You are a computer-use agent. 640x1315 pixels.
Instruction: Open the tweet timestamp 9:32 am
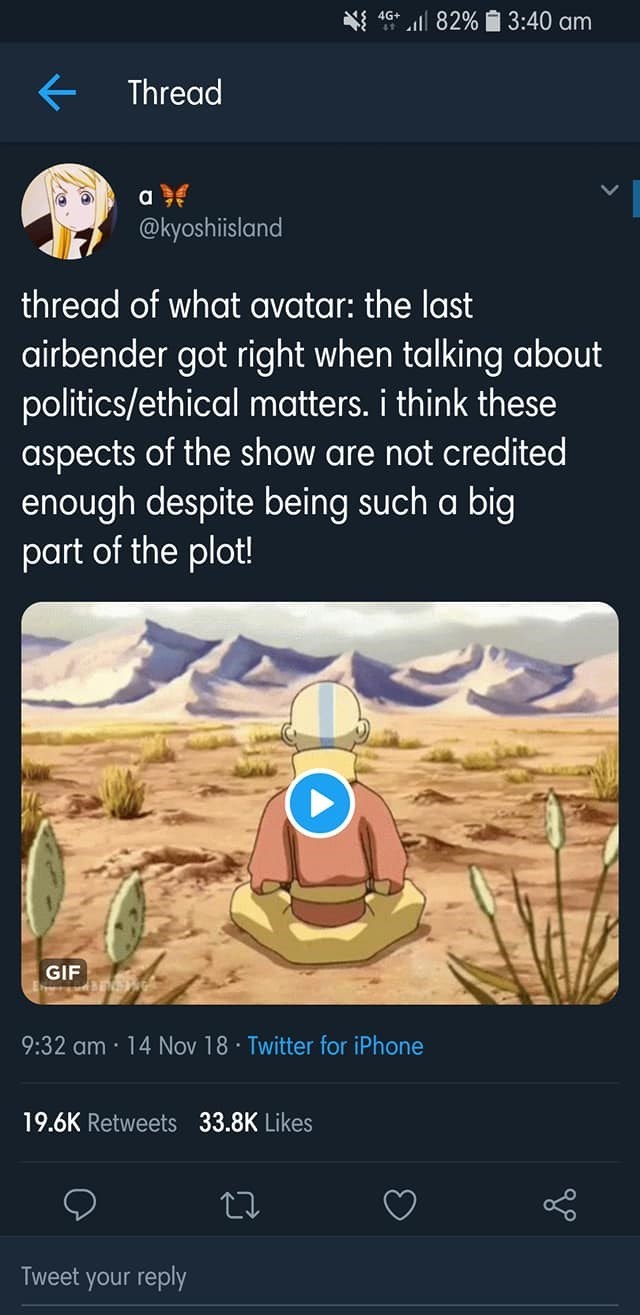pyautogui.click(x=64, y=1046)
